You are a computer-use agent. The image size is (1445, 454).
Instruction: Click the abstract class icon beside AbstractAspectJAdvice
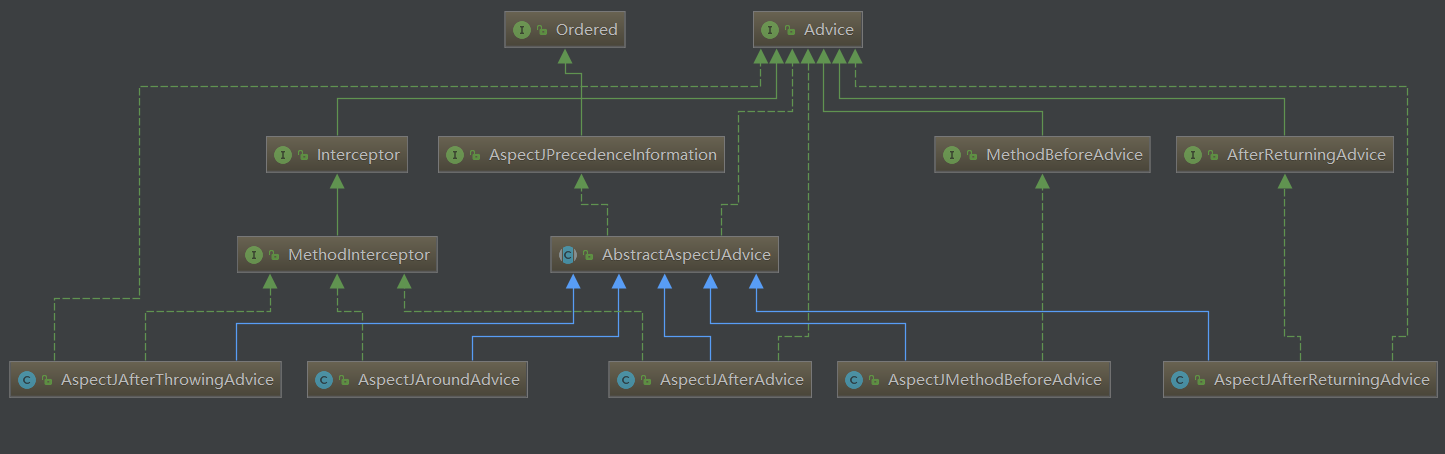(x=568, y=255)
